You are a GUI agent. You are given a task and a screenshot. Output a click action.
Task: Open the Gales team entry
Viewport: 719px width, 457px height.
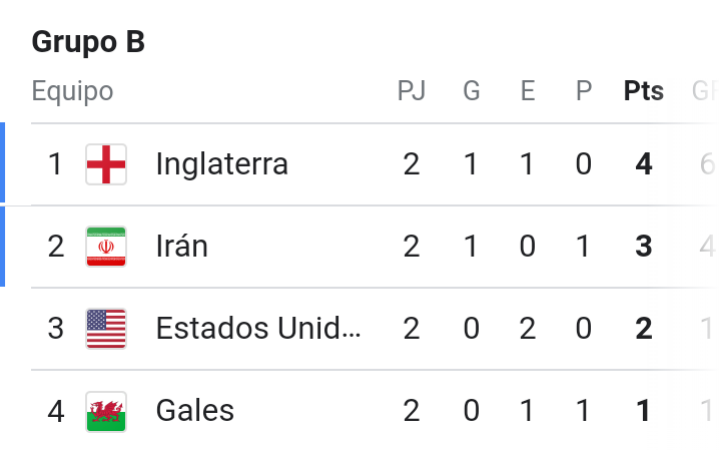(x=195, y=410)
